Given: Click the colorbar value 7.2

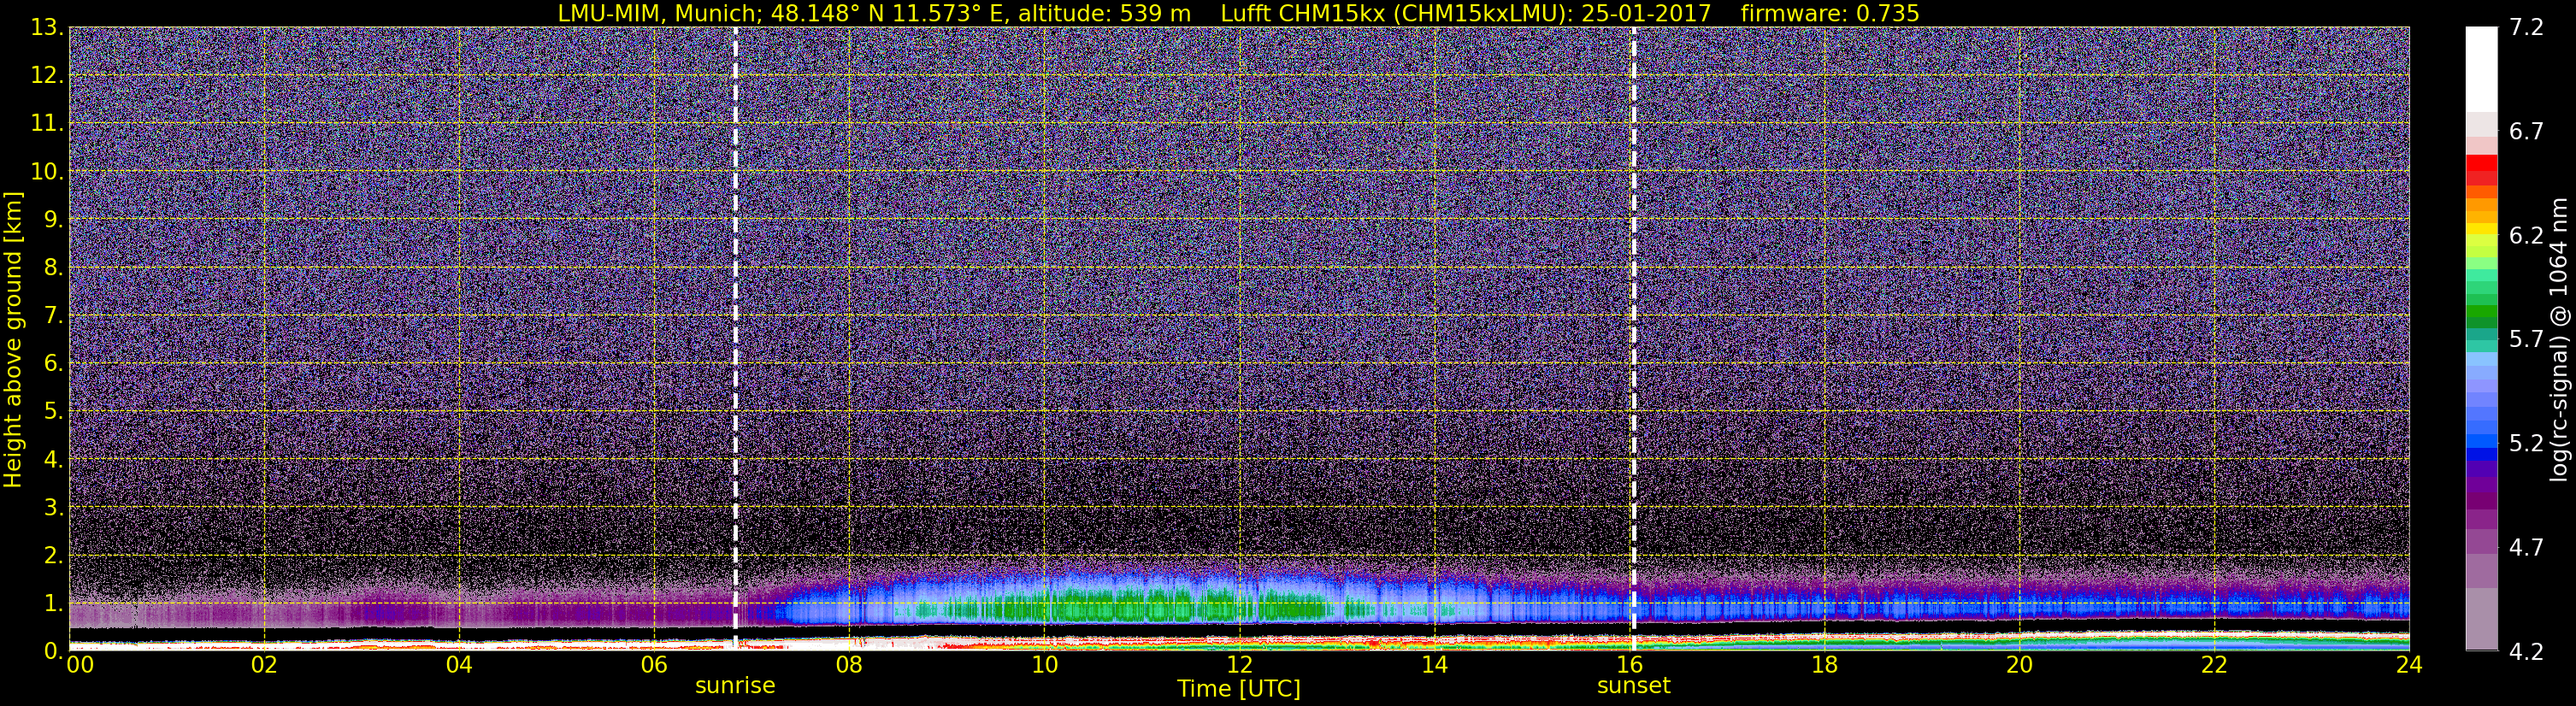Looking at the screenshot, I should pos(2526,27).
